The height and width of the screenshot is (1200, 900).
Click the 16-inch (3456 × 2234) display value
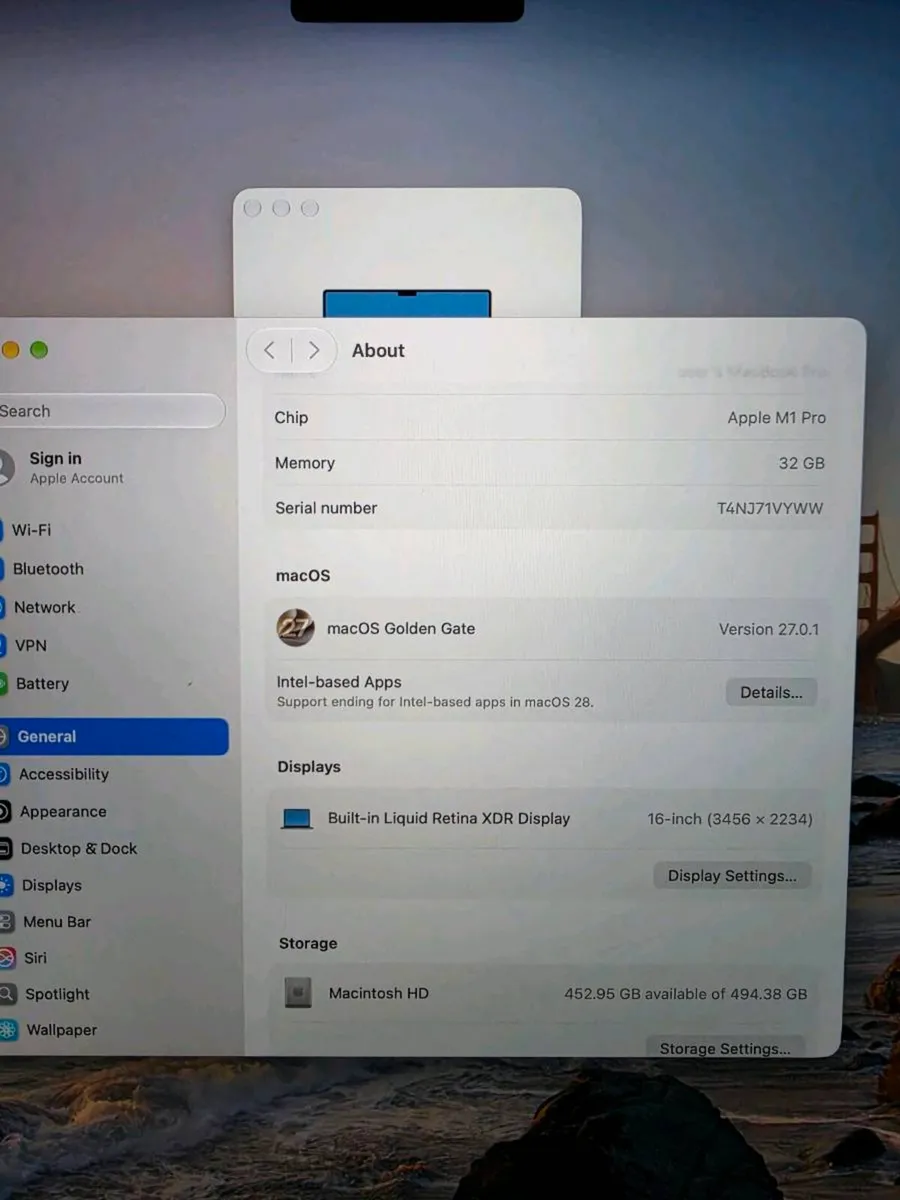pos(730,819)
